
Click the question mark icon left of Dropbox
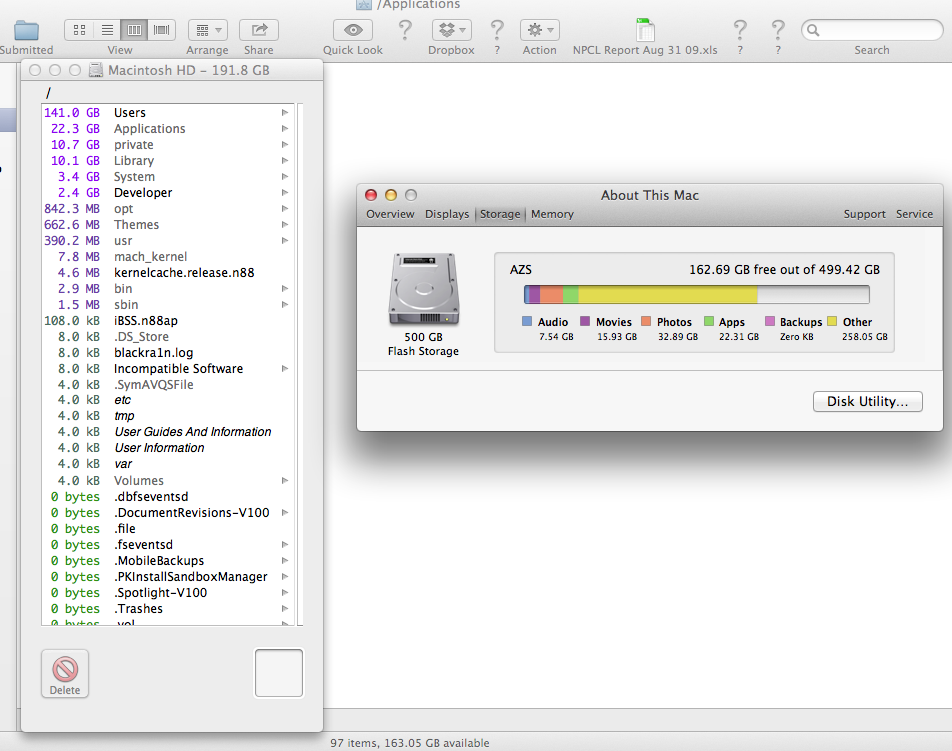(405, 30)
